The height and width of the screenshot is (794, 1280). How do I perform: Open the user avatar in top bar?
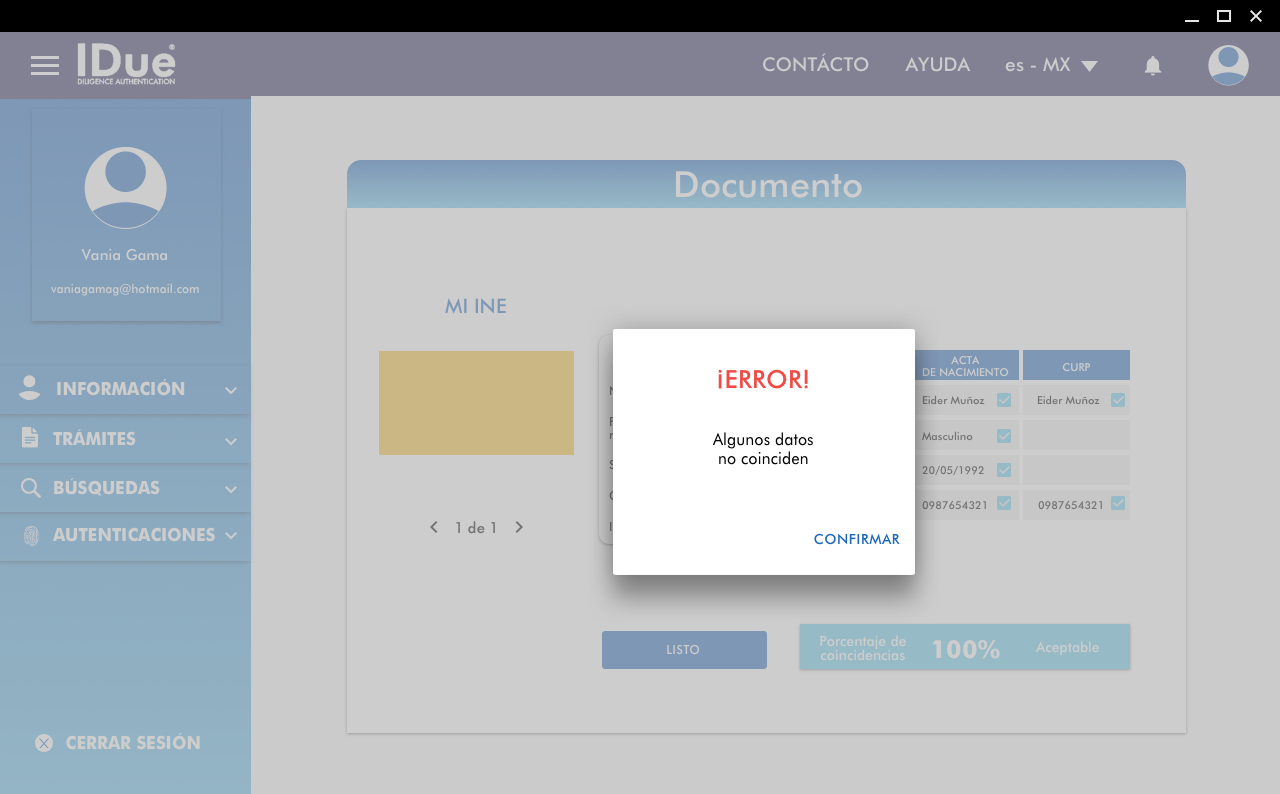(1227, 65)
